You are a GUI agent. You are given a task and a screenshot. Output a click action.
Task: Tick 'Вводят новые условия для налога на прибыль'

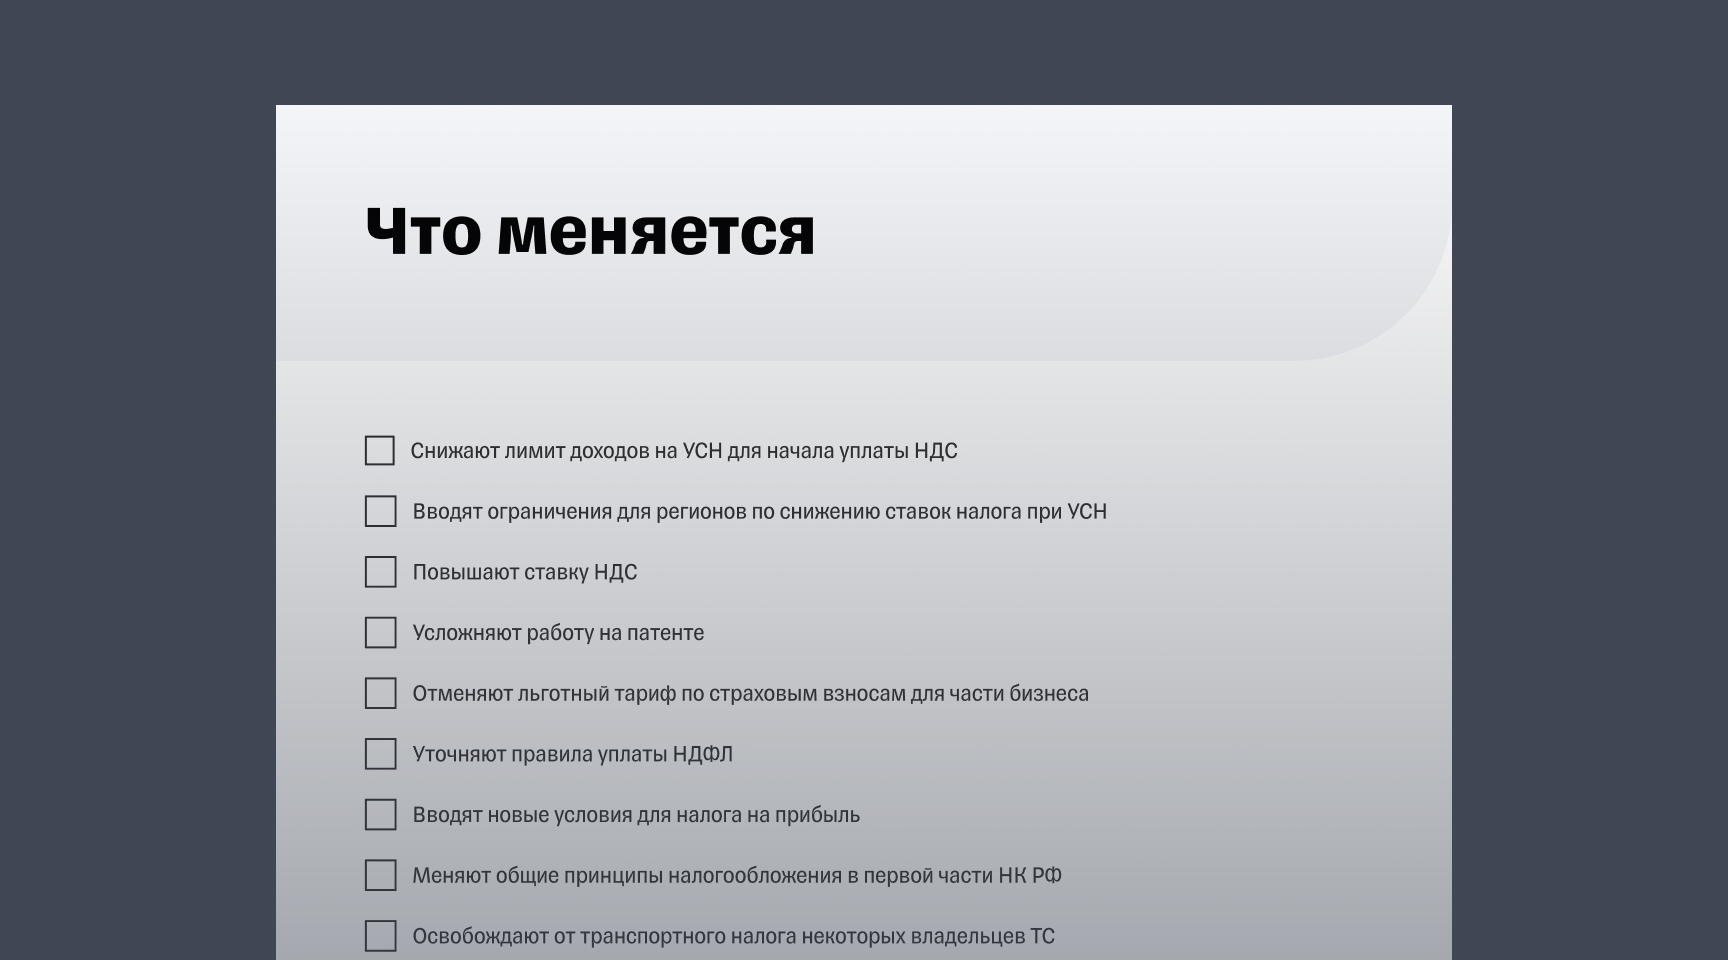point(380,815)
